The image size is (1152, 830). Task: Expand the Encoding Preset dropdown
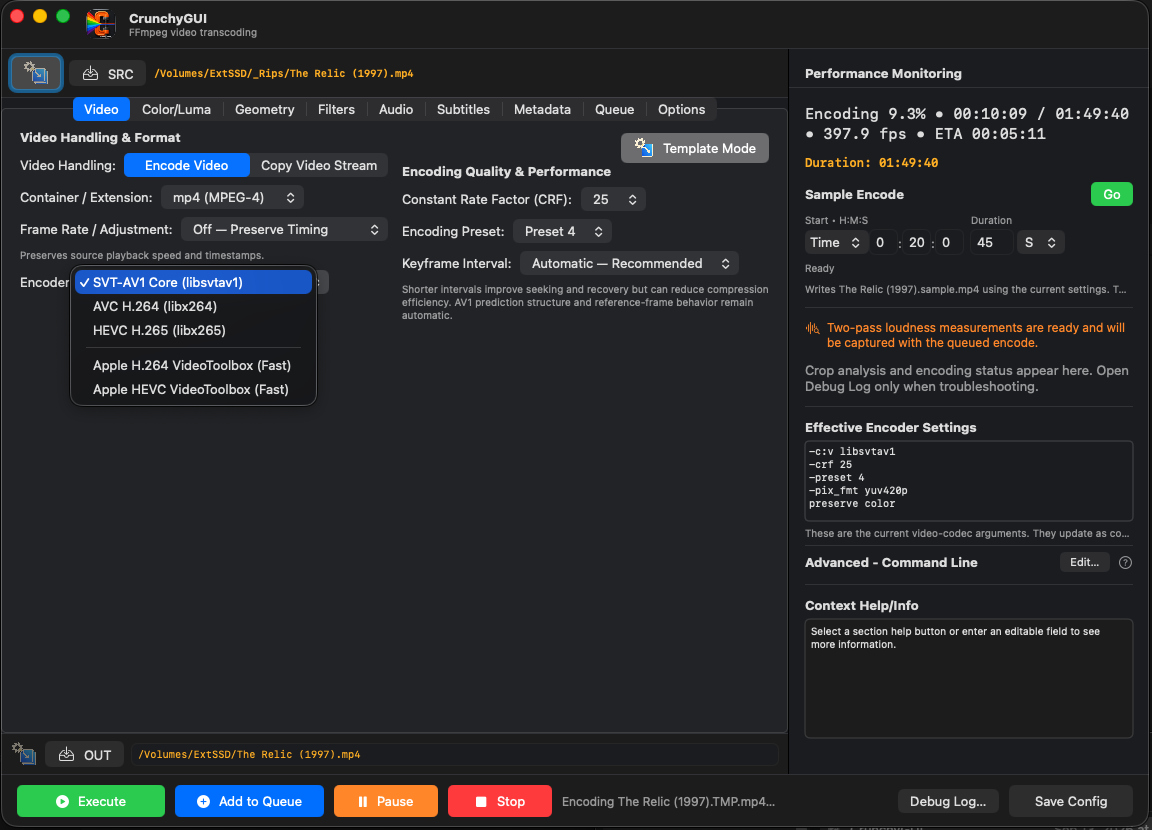(563, 231)
